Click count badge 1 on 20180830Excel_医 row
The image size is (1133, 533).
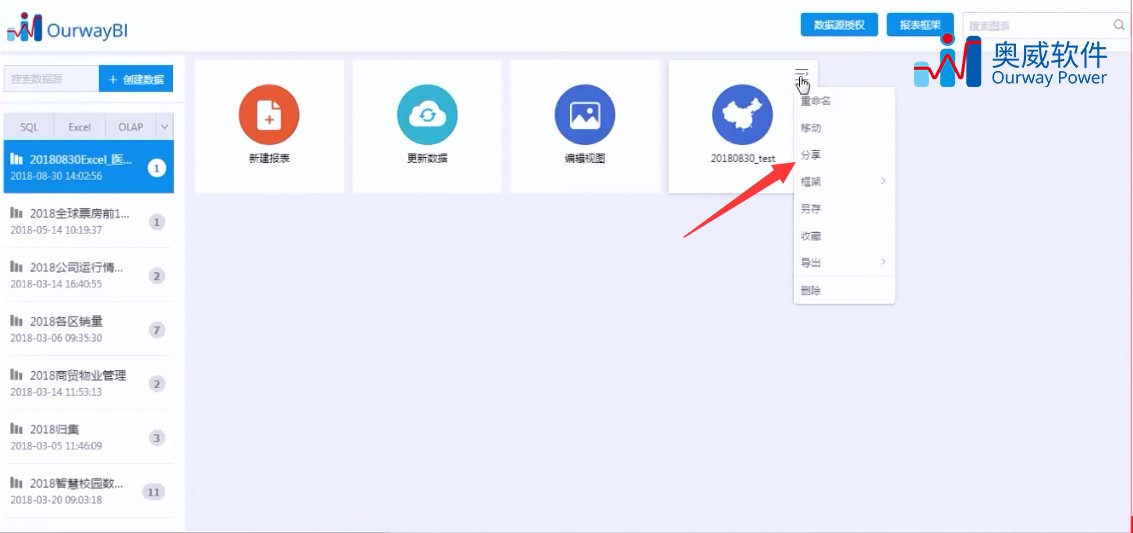coord(157,168)
